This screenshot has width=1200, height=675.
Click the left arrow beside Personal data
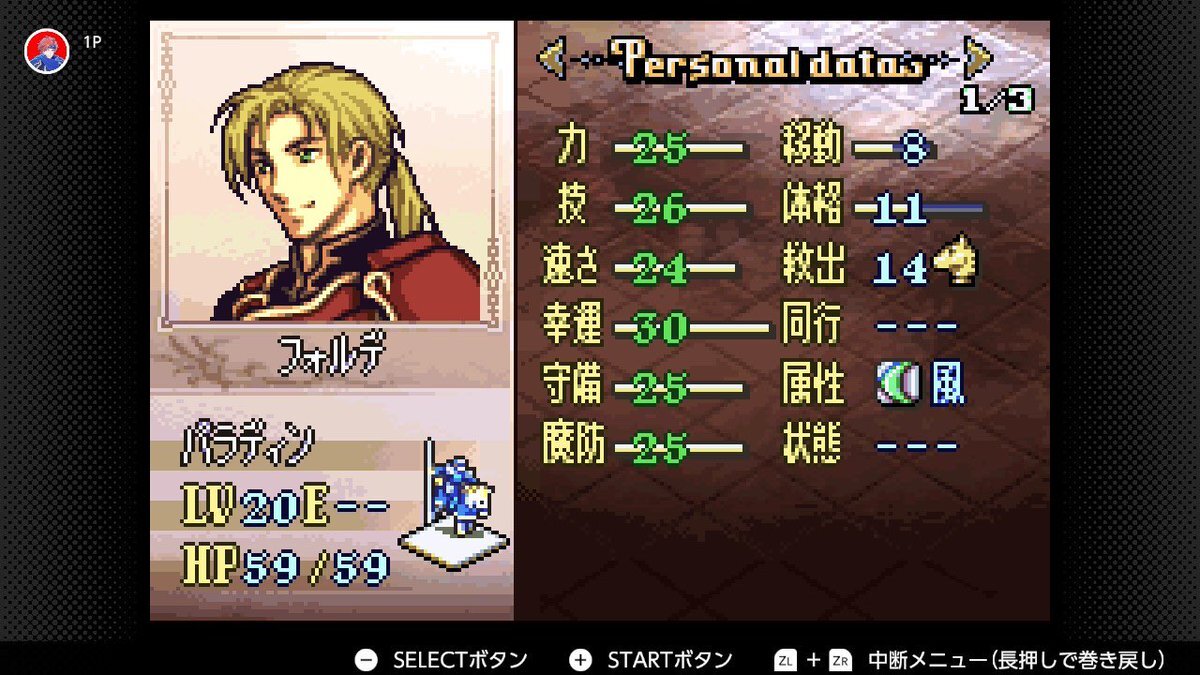[x=552, y=61]
